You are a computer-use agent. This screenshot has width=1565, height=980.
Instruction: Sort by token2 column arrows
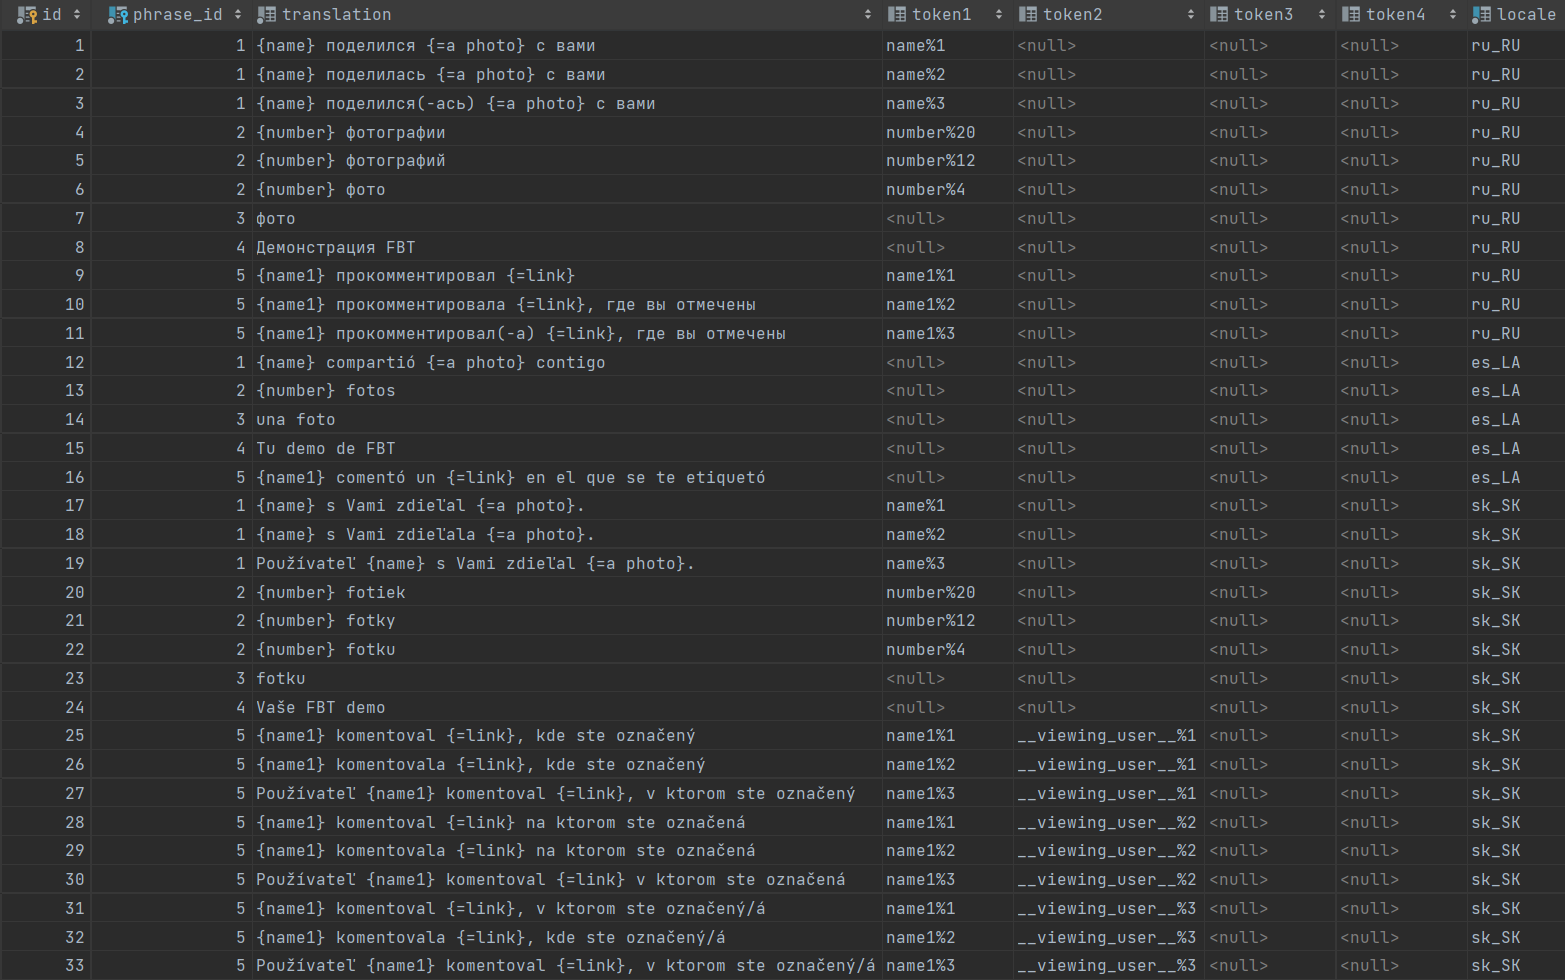[1190, 15]
